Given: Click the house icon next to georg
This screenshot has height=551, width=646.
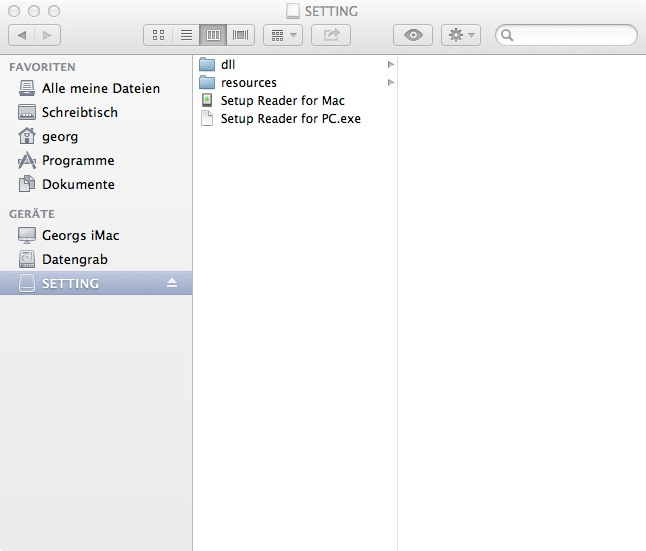Looking at the screenshot, I should tap(27, 136).
